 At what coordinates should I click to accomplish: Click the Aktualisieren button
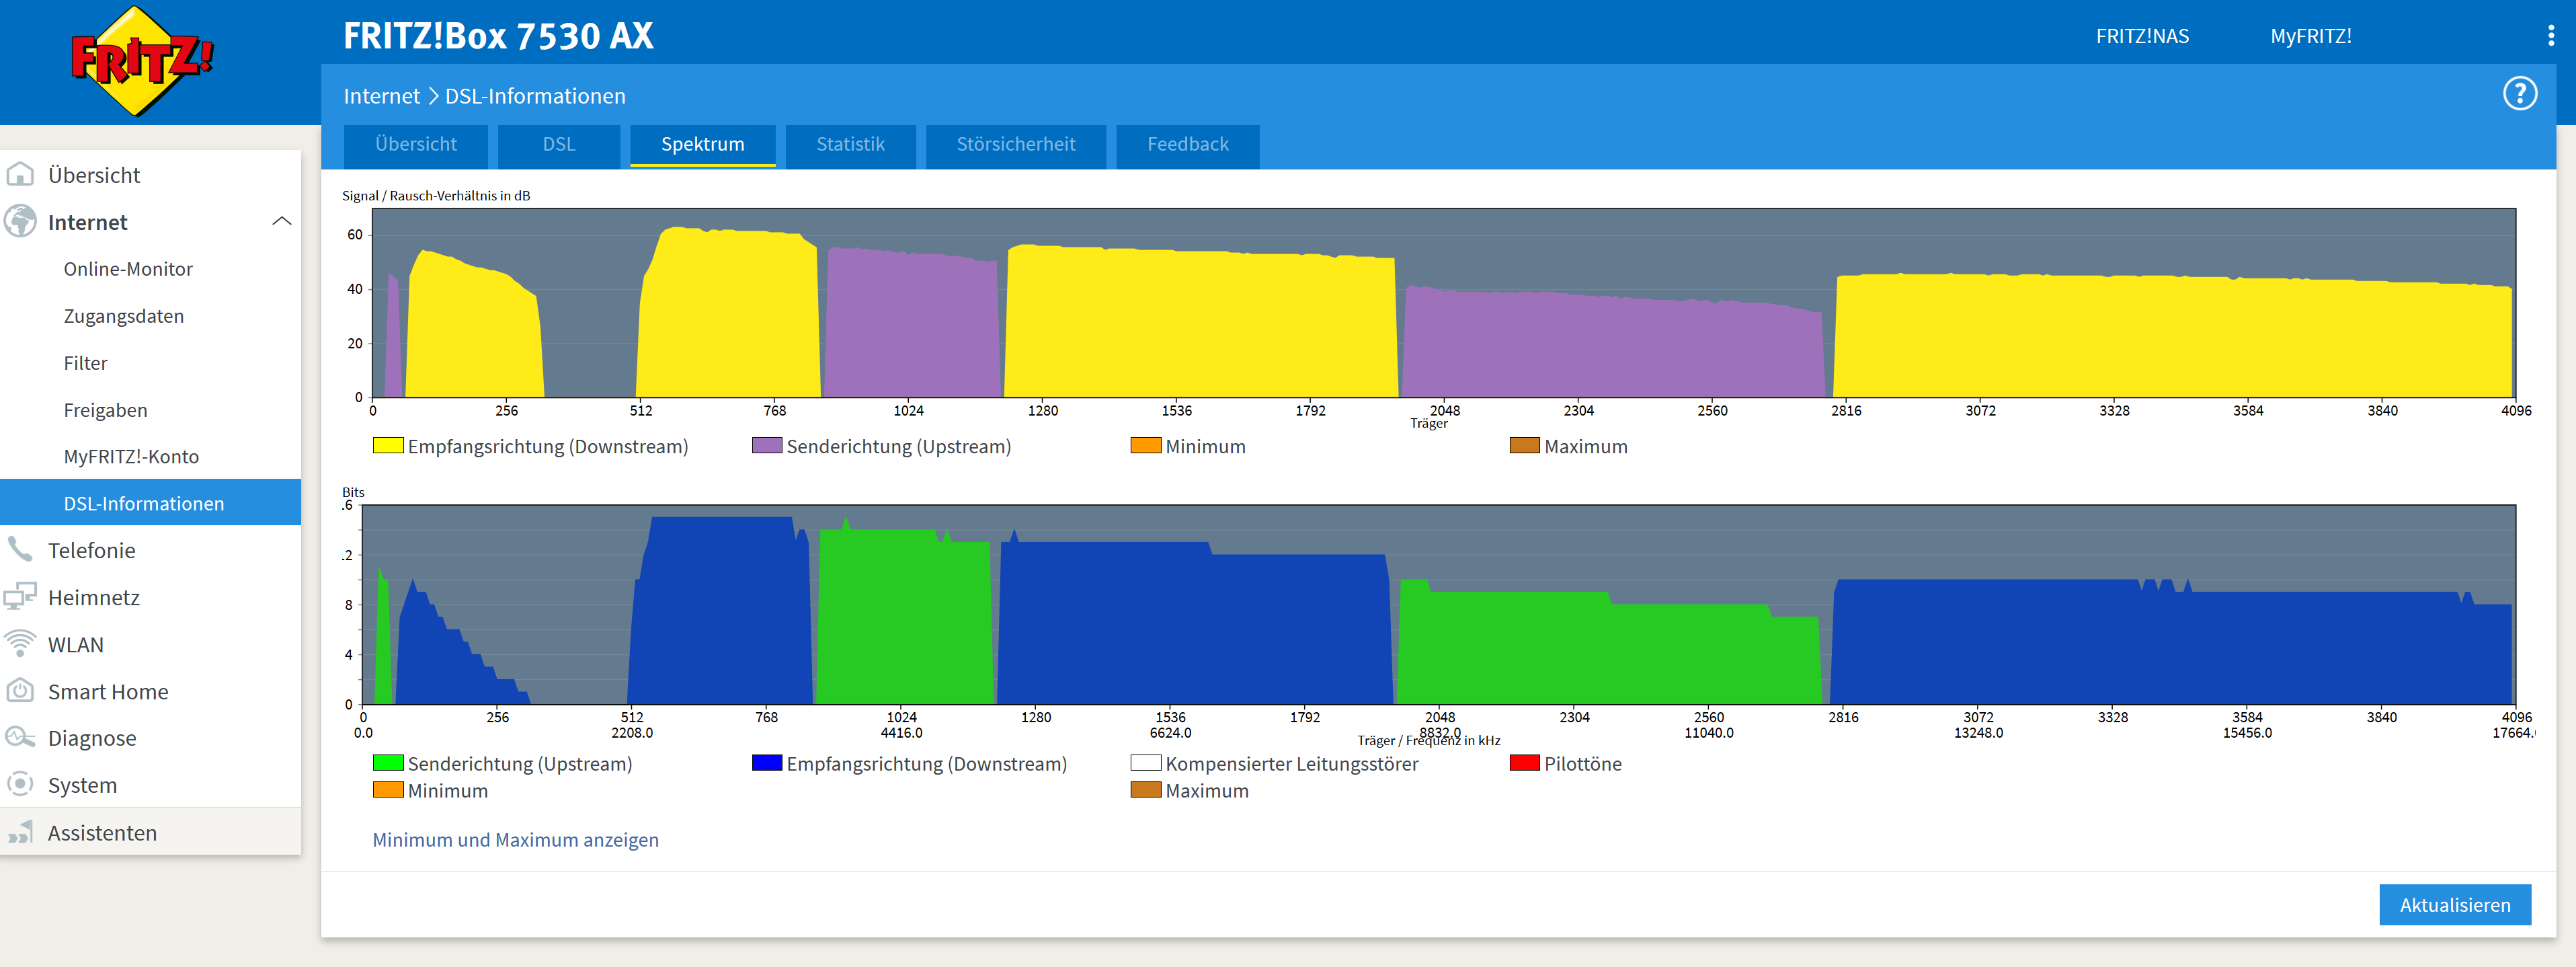coord(2455,905)
